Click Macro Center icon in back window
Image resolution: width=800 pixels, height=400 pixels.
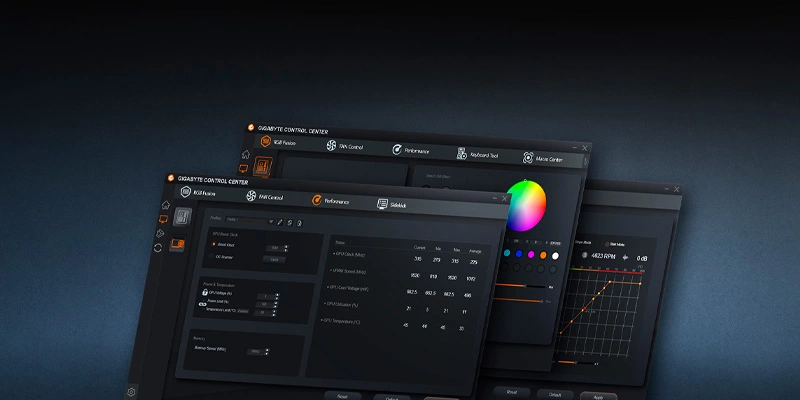point(528,158)
